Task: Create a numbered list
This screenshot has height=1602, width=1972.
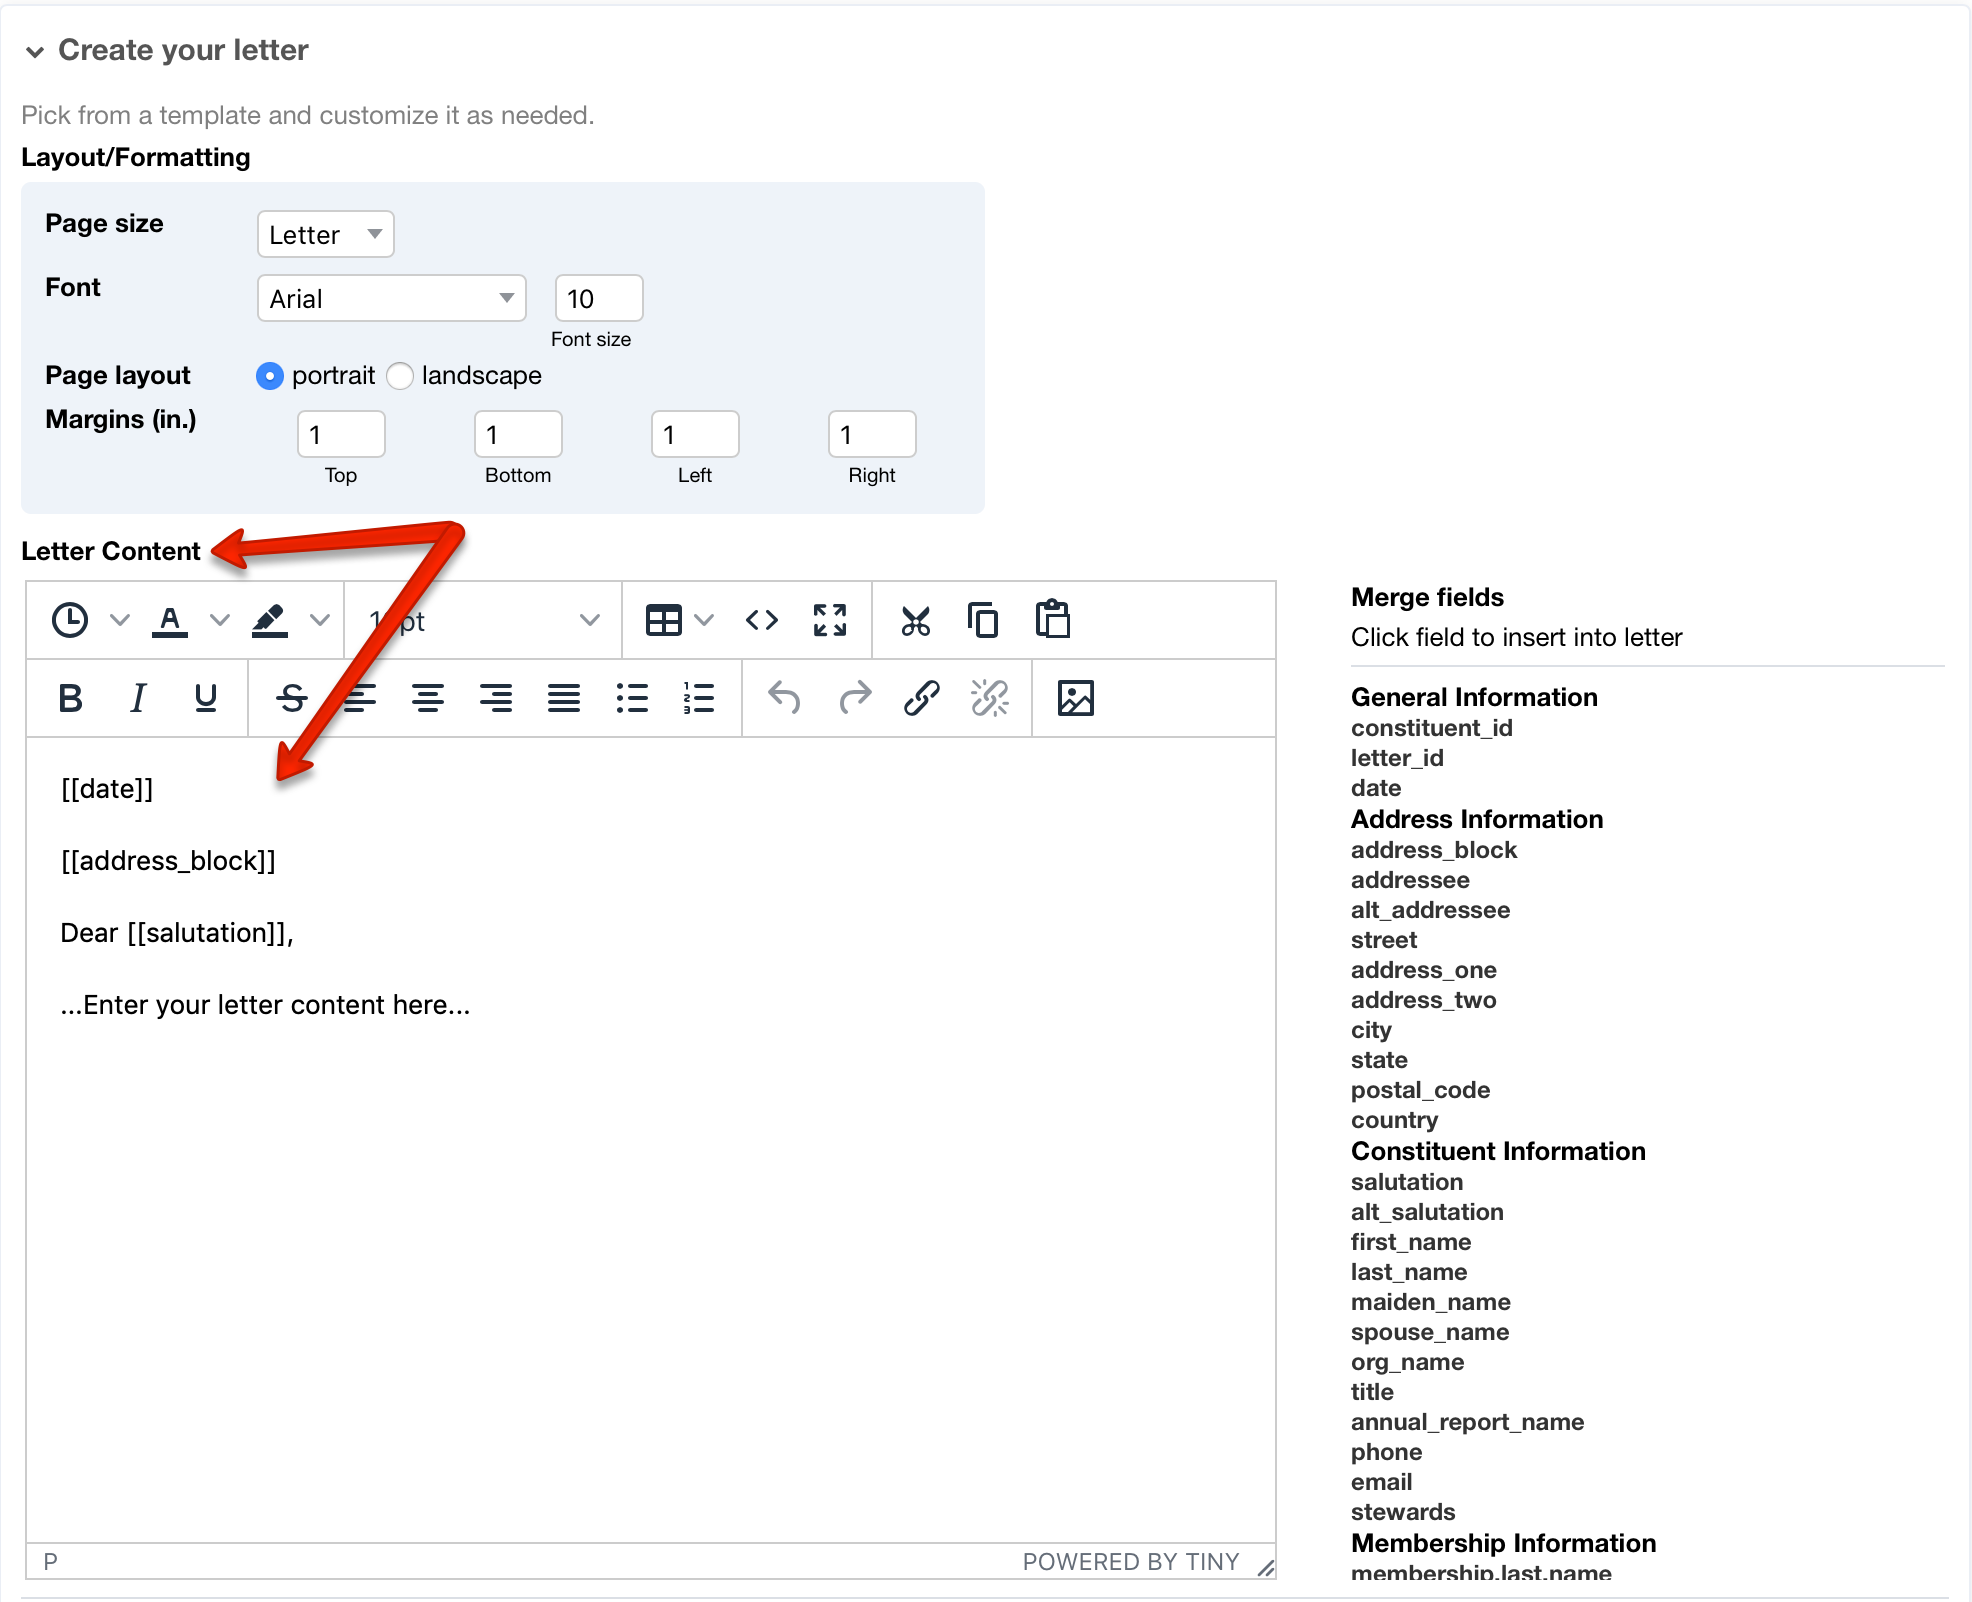Action: 698,698
